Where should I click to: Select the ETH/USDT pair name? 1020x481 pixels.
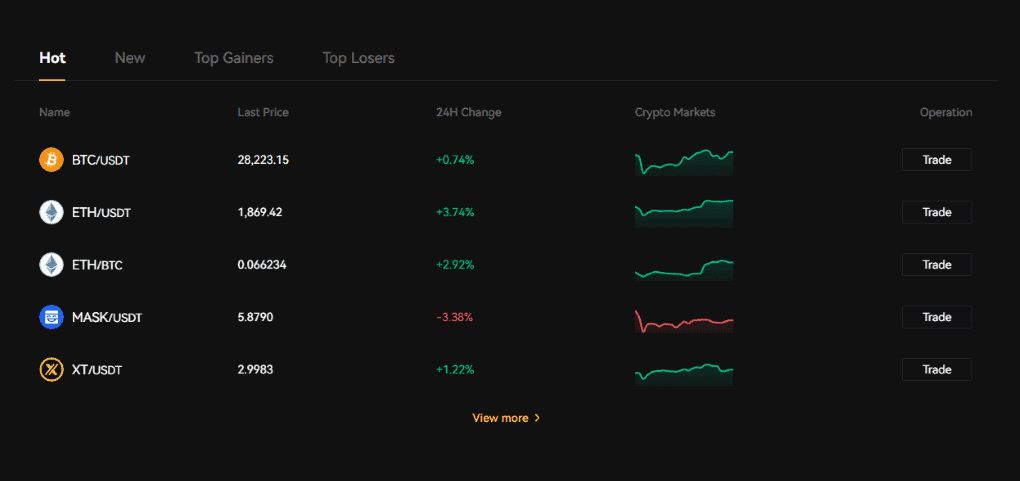(101, 213)
